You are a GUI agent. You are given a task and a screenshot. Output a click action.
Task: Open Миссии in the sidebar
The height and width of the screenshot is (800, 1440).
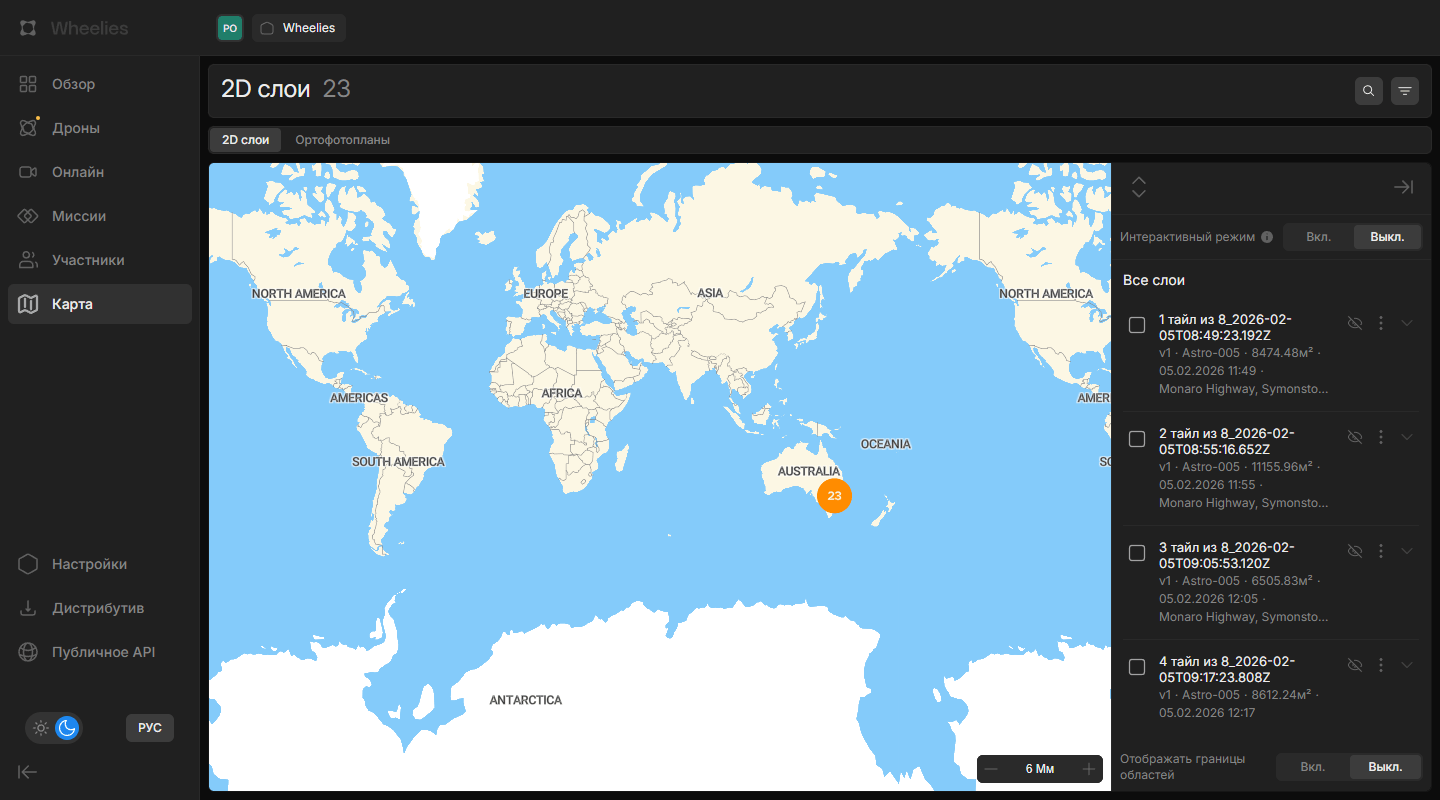pos(79,216)
